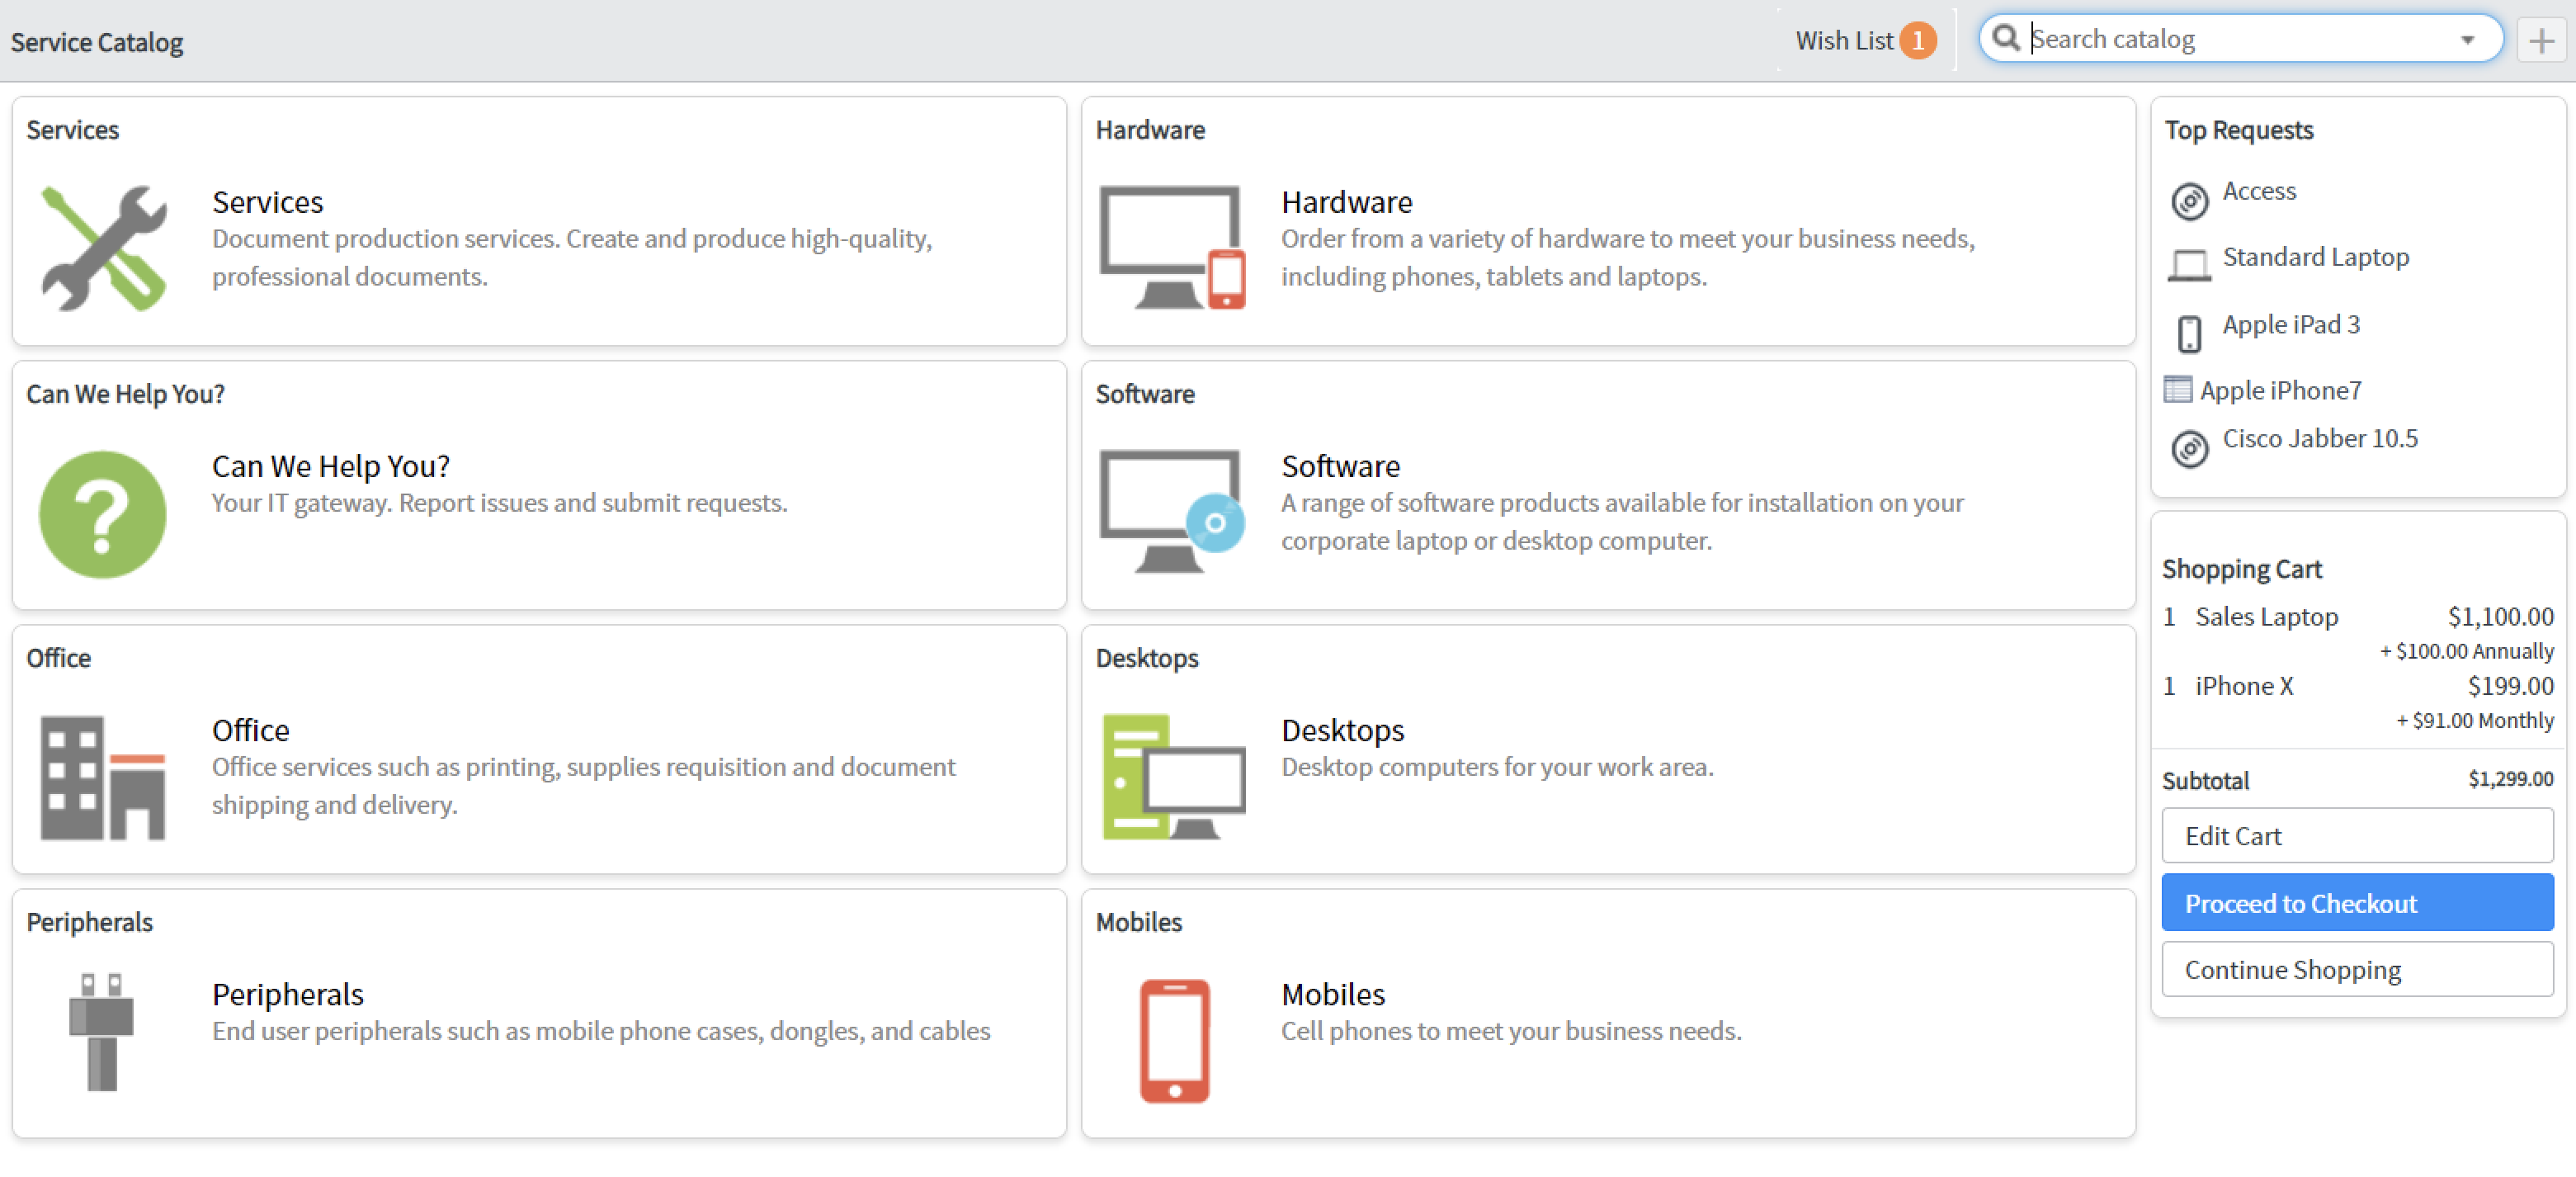The height and width of the screenshot is (1177, 2576).
Task: Click the Office building icon
Action: pos(102,777)
